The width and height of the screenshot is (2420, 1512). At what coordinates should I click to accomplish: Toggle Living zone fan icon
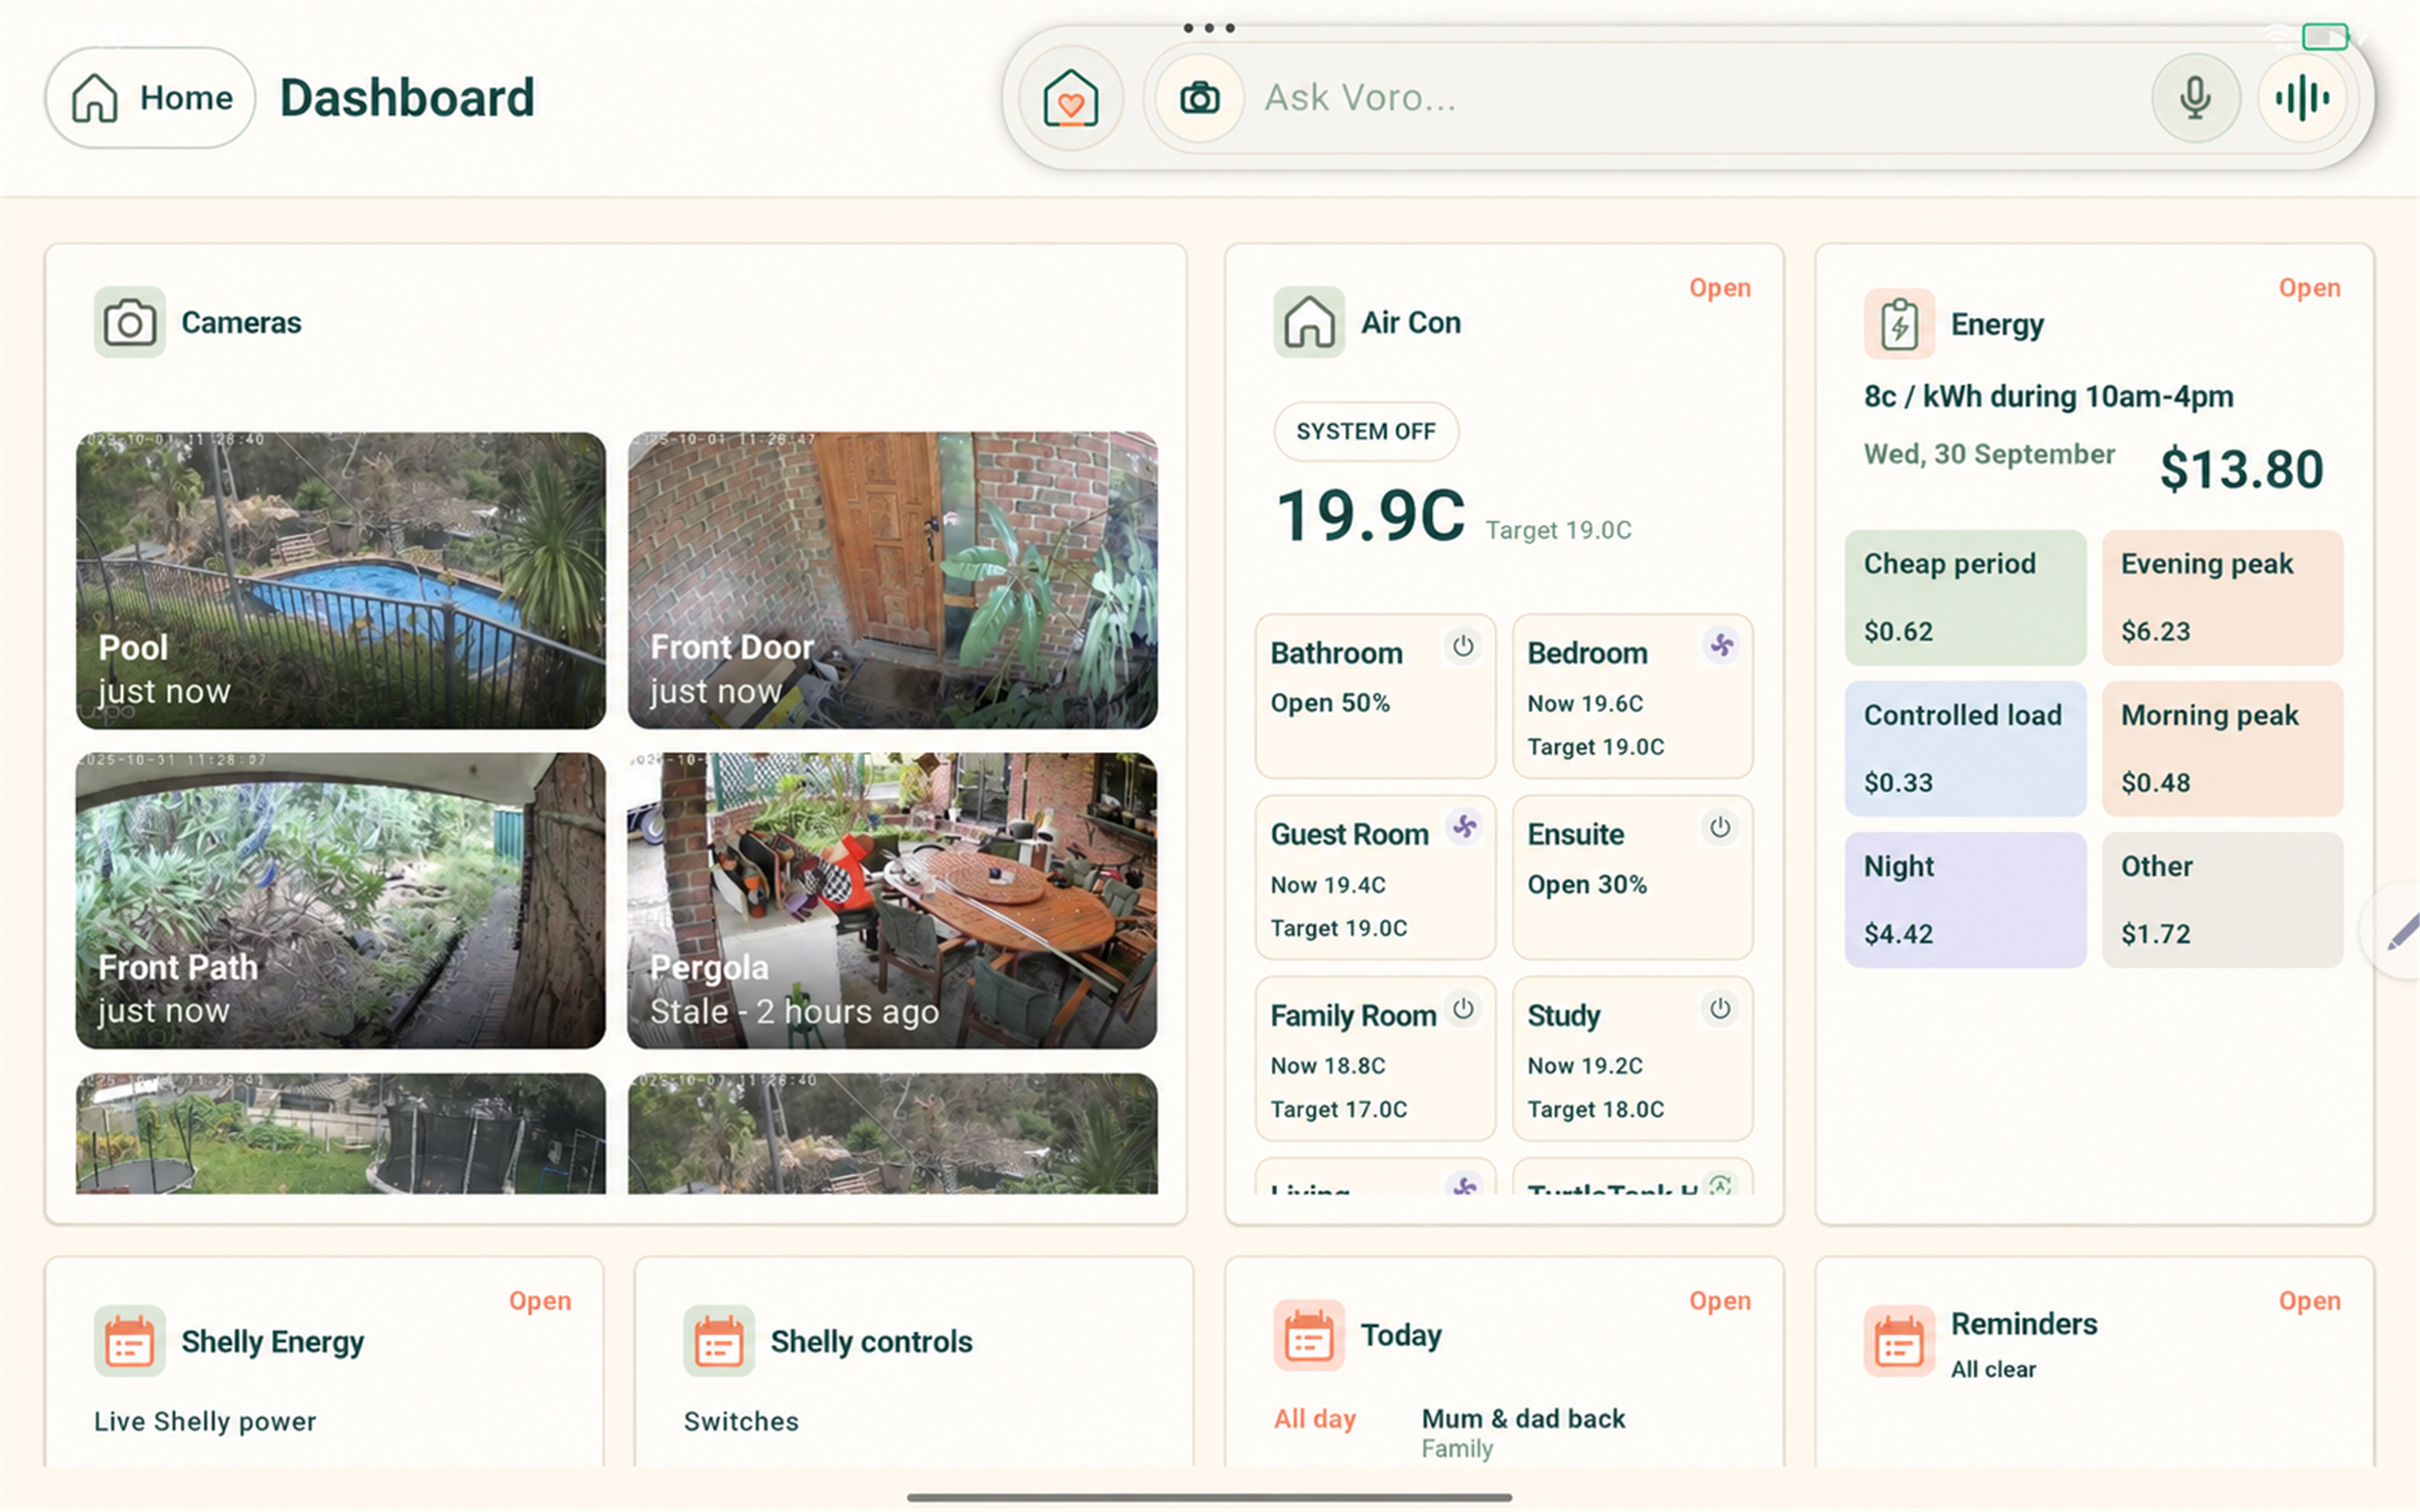pos(1463,1184)
